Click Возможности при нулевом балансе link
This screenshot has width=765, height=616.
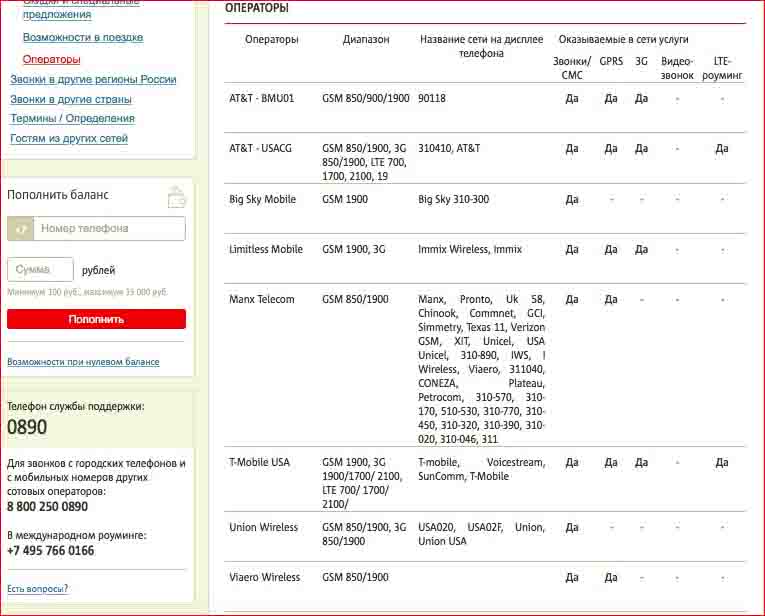(x=83, y=362)
